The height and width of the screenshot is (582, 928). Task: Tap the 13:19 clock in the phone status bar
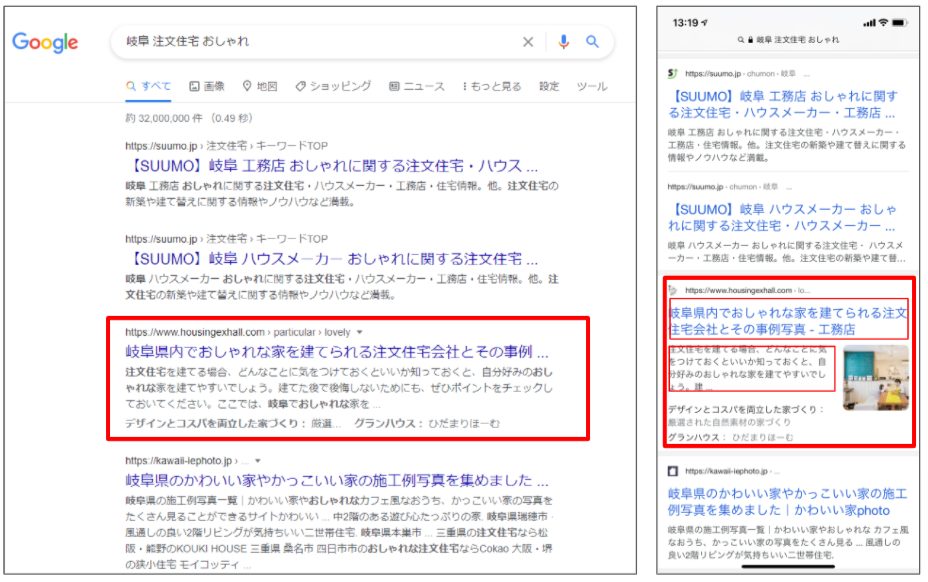coord(685,22)
